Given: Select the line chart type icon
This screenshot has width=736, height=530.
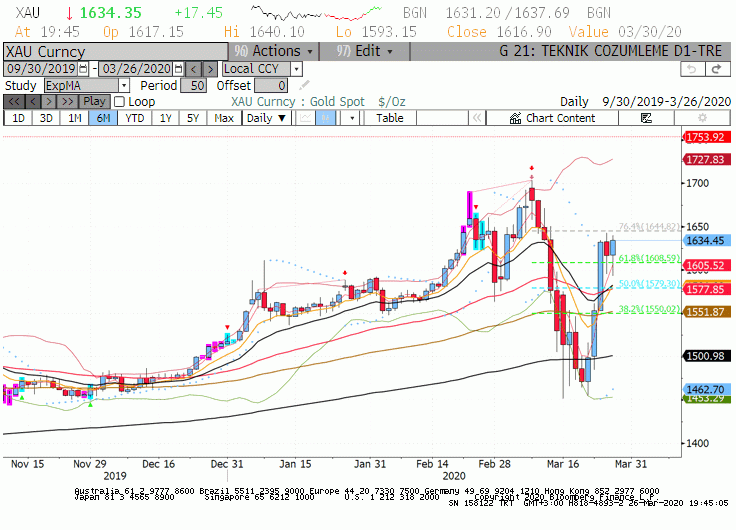Looking at the screenshot, I should [x=306, y=118].
